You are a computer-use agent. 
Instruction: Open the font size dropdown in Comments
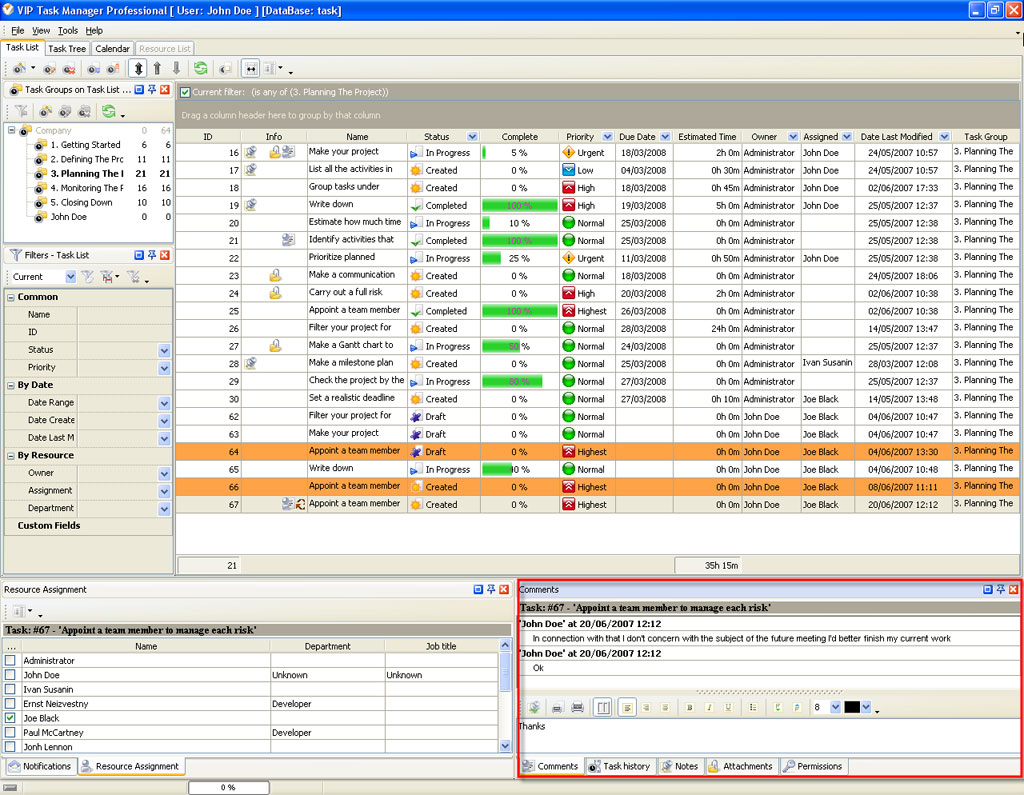tap(835, 707)
